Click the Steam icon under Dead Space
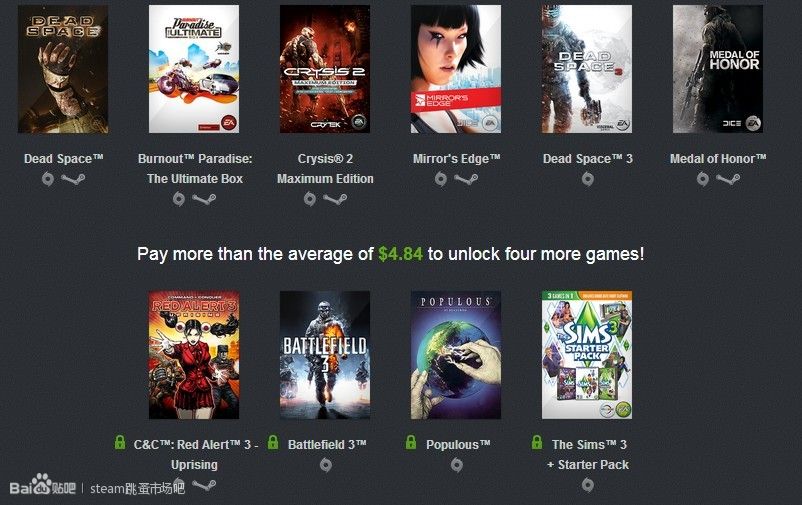Viewport: 802px width, 505px height. (x=73, y=179)
